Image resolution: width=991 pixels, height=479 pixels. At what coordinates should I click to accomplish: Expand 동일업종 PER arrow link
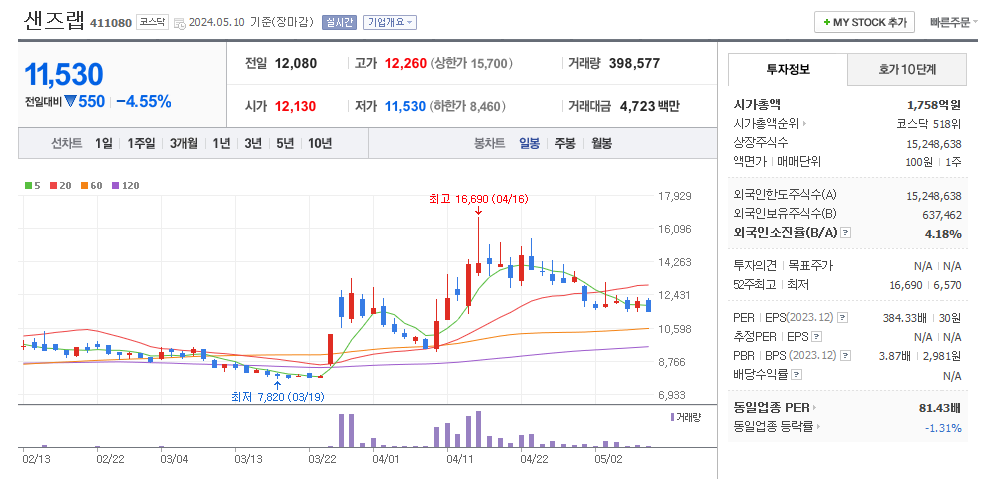(x=815, y=408)
